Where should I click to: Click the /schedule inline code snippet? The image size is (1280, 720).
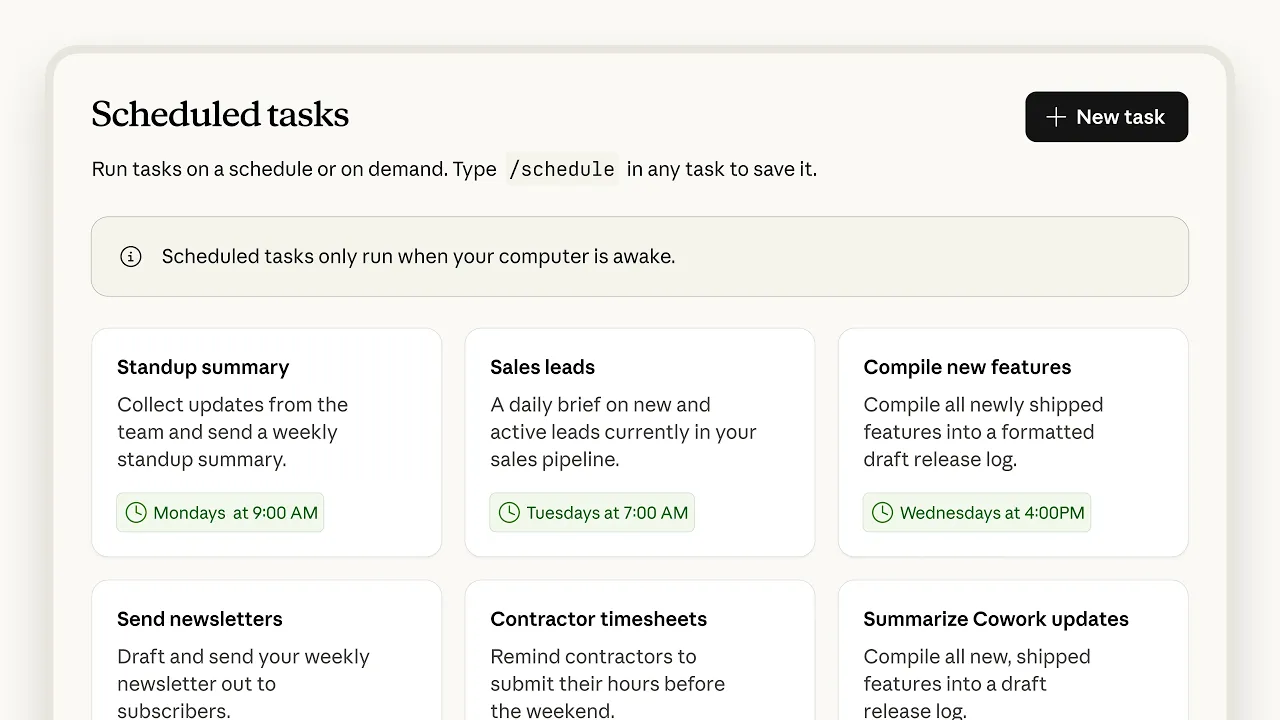pyautogui.click(x=562, y=169)
